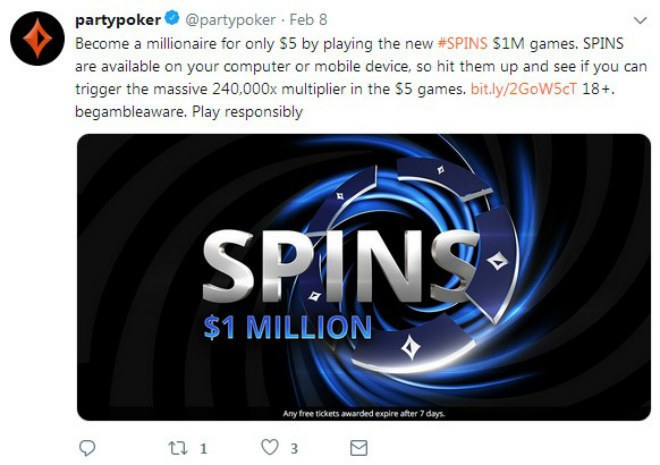The height and width of the screenshot is (465, 660).
Task: Click the partypoker profile avatar
Action: [38, 42]
